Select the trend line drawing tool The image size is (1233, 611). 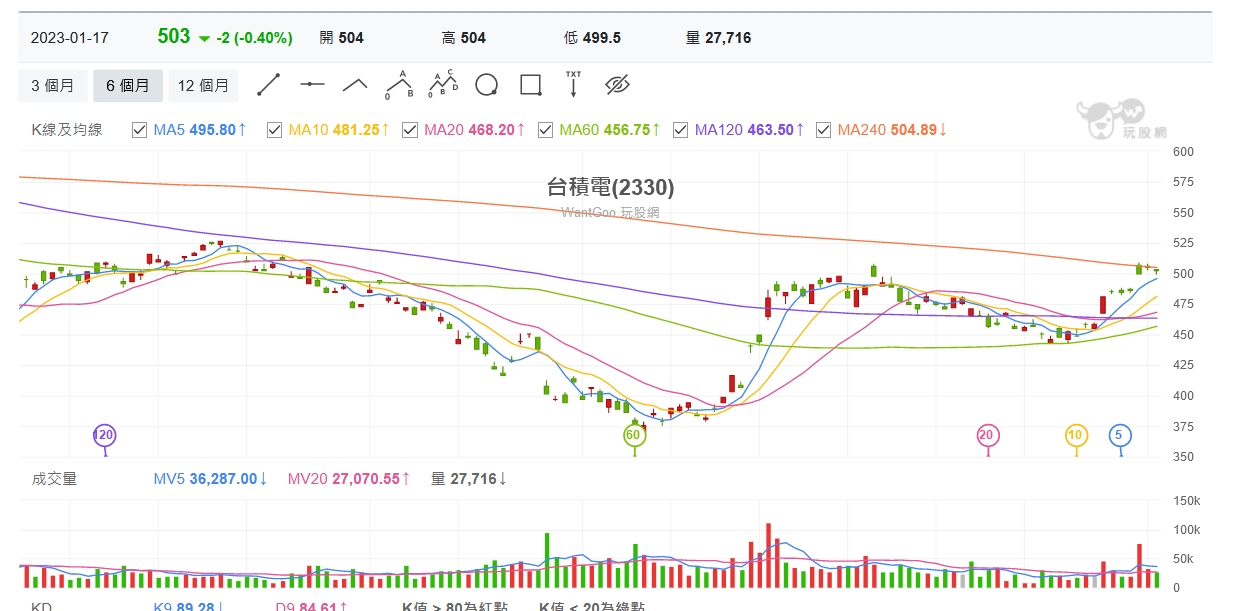tap(268, 85)
